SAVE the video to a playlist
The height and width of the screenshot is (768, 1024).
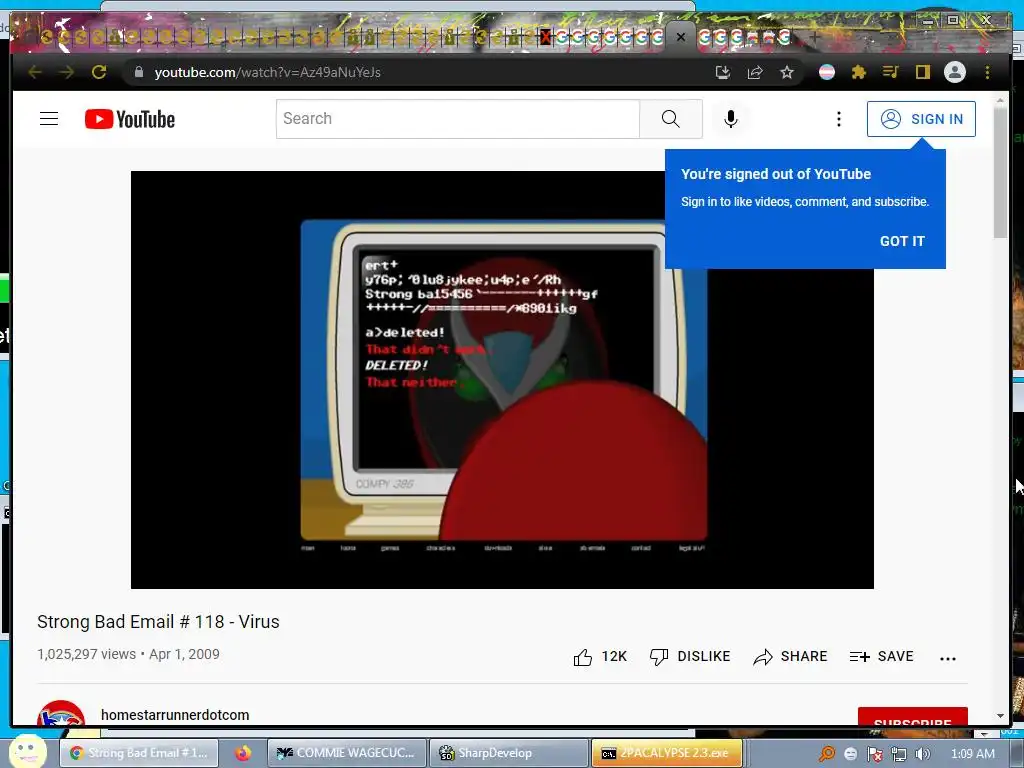click(881, 657)
